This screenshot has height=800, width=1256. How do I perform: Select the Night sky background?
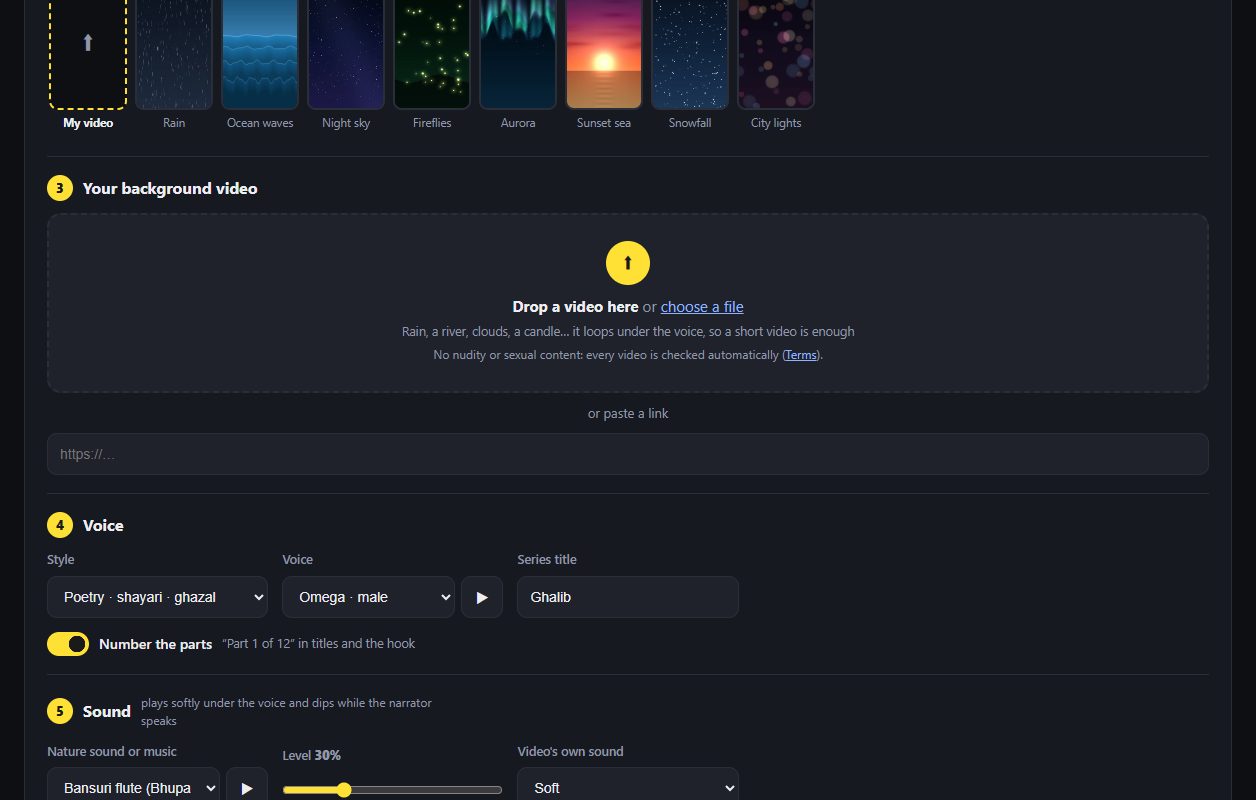(346, 54)
